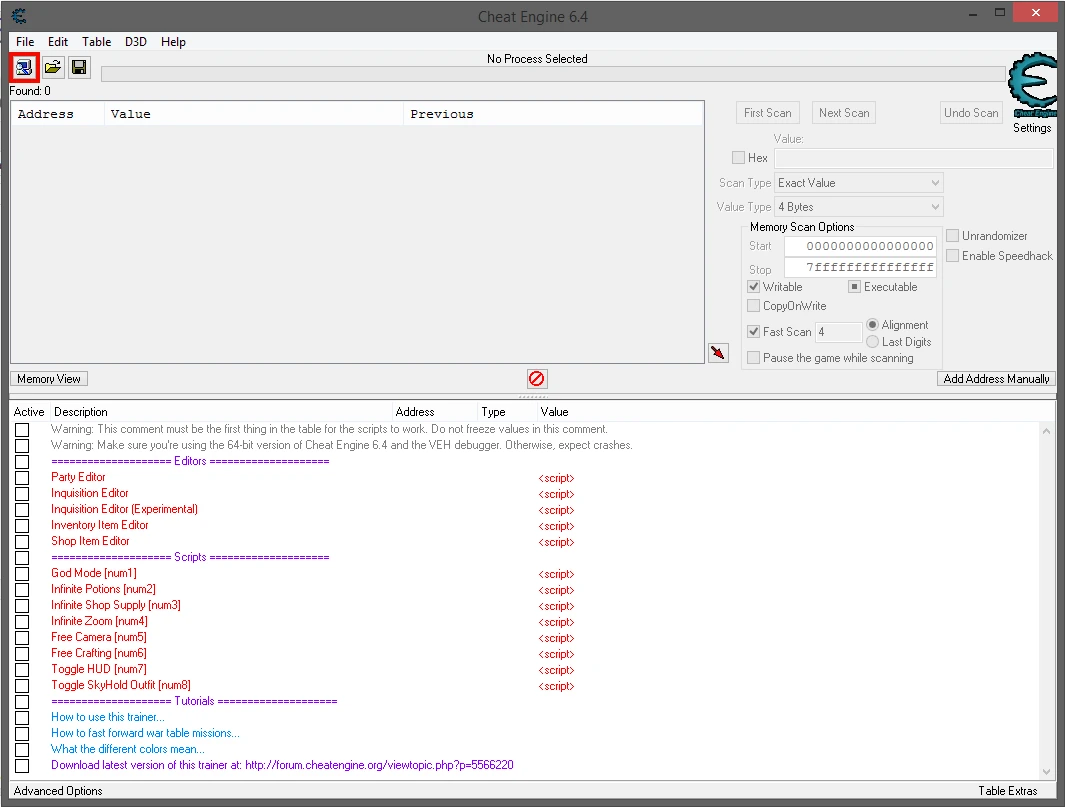Viewport: 1065px width, 807px height.
Task: Check the Party Editor script box
Action: (22, 478)
